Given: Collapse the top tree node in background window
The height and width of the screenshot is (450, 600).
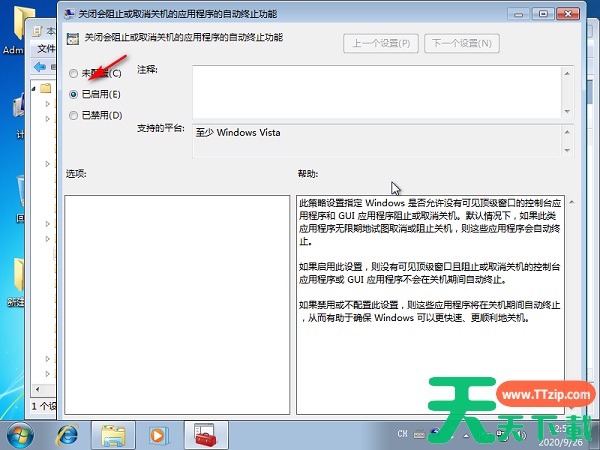Looking at the screenshot, I should tap(34, 89).
